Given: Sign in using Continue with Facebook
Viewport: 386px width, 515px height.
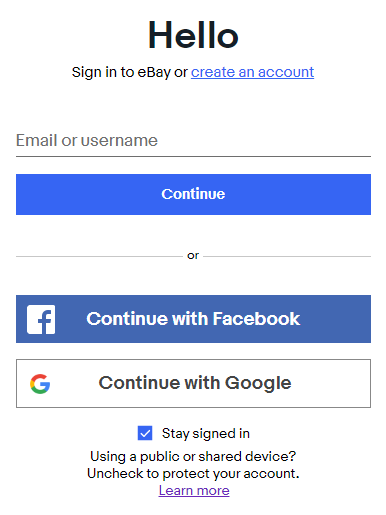Looking at the screenshot, I should point(193,319).
